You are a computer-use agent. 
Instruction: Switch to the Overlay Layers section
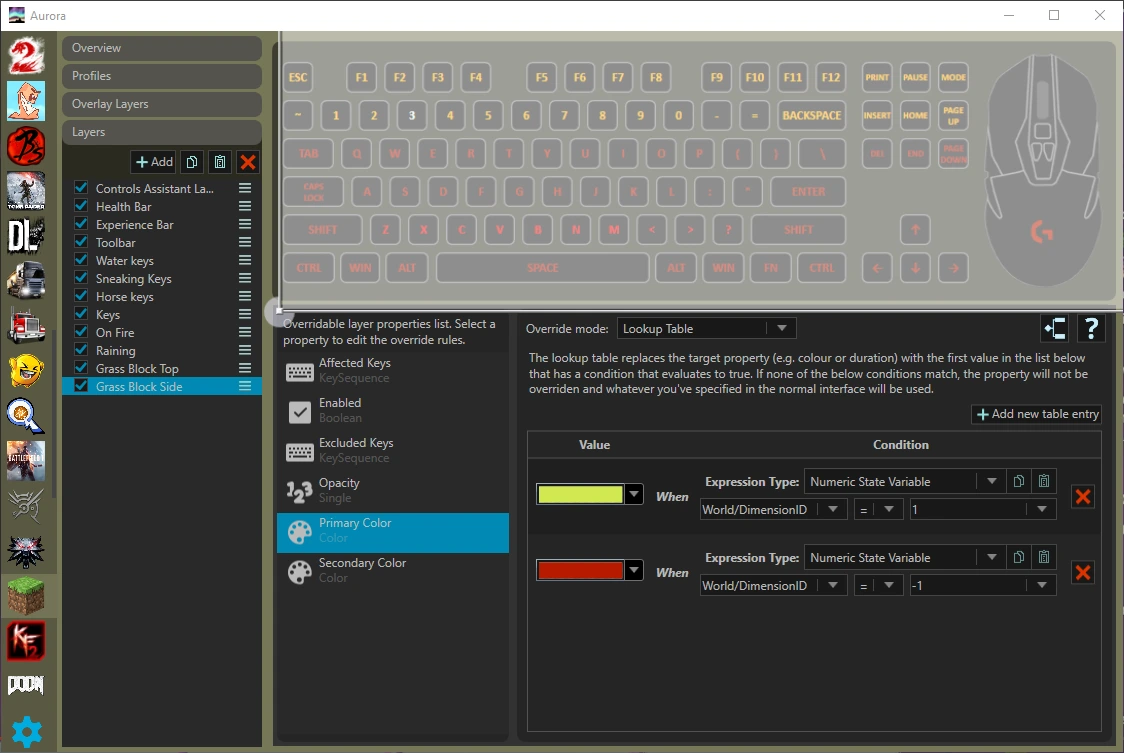pyautogui.click(x=161, y=104)
